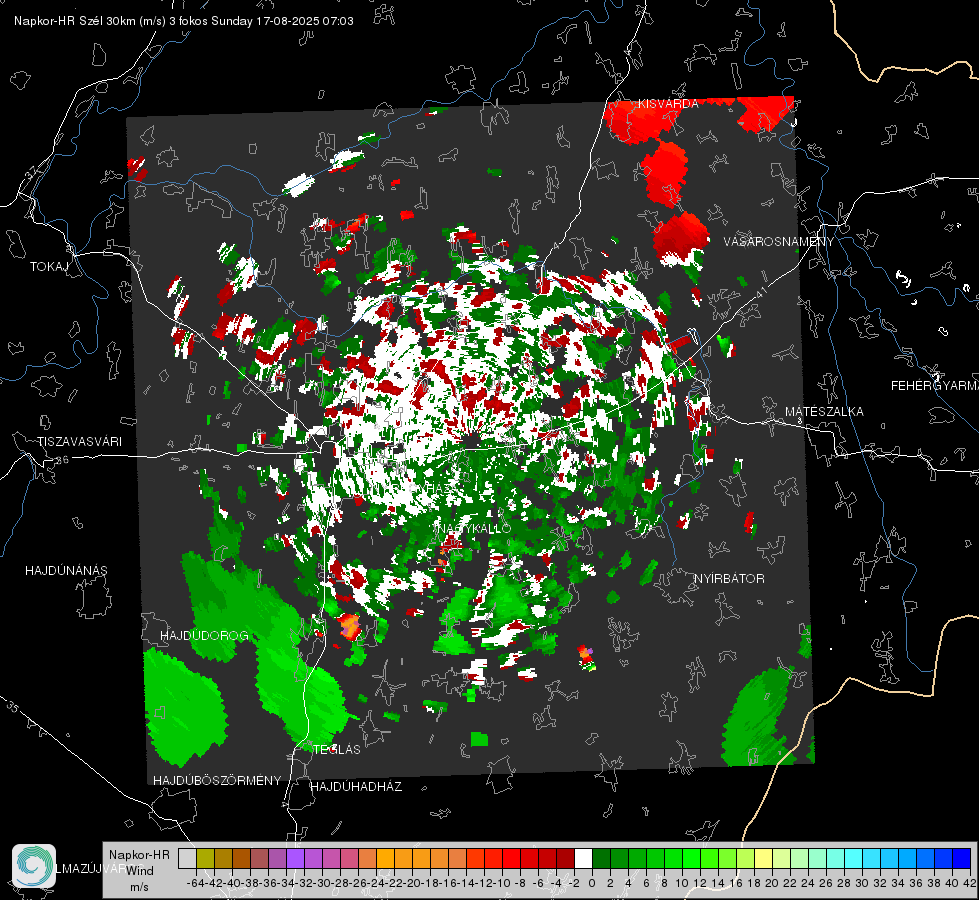This screenshot has height=900, width=979.
Task: Click the HAJDÚNÁNÁS town label
Action: [x=66, y=570]
